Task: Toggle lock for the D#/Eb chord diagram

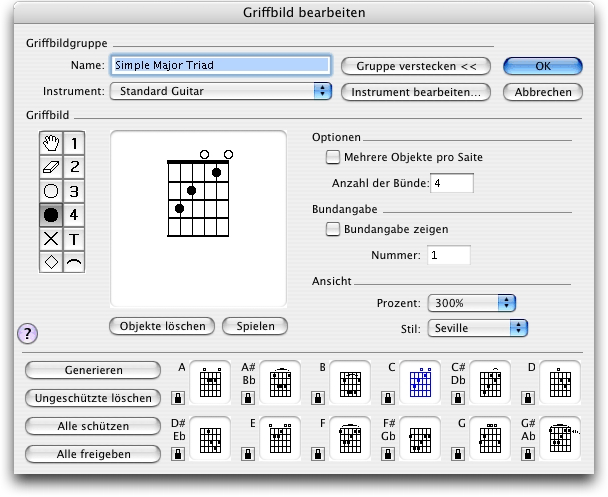Action: [178, 454]
